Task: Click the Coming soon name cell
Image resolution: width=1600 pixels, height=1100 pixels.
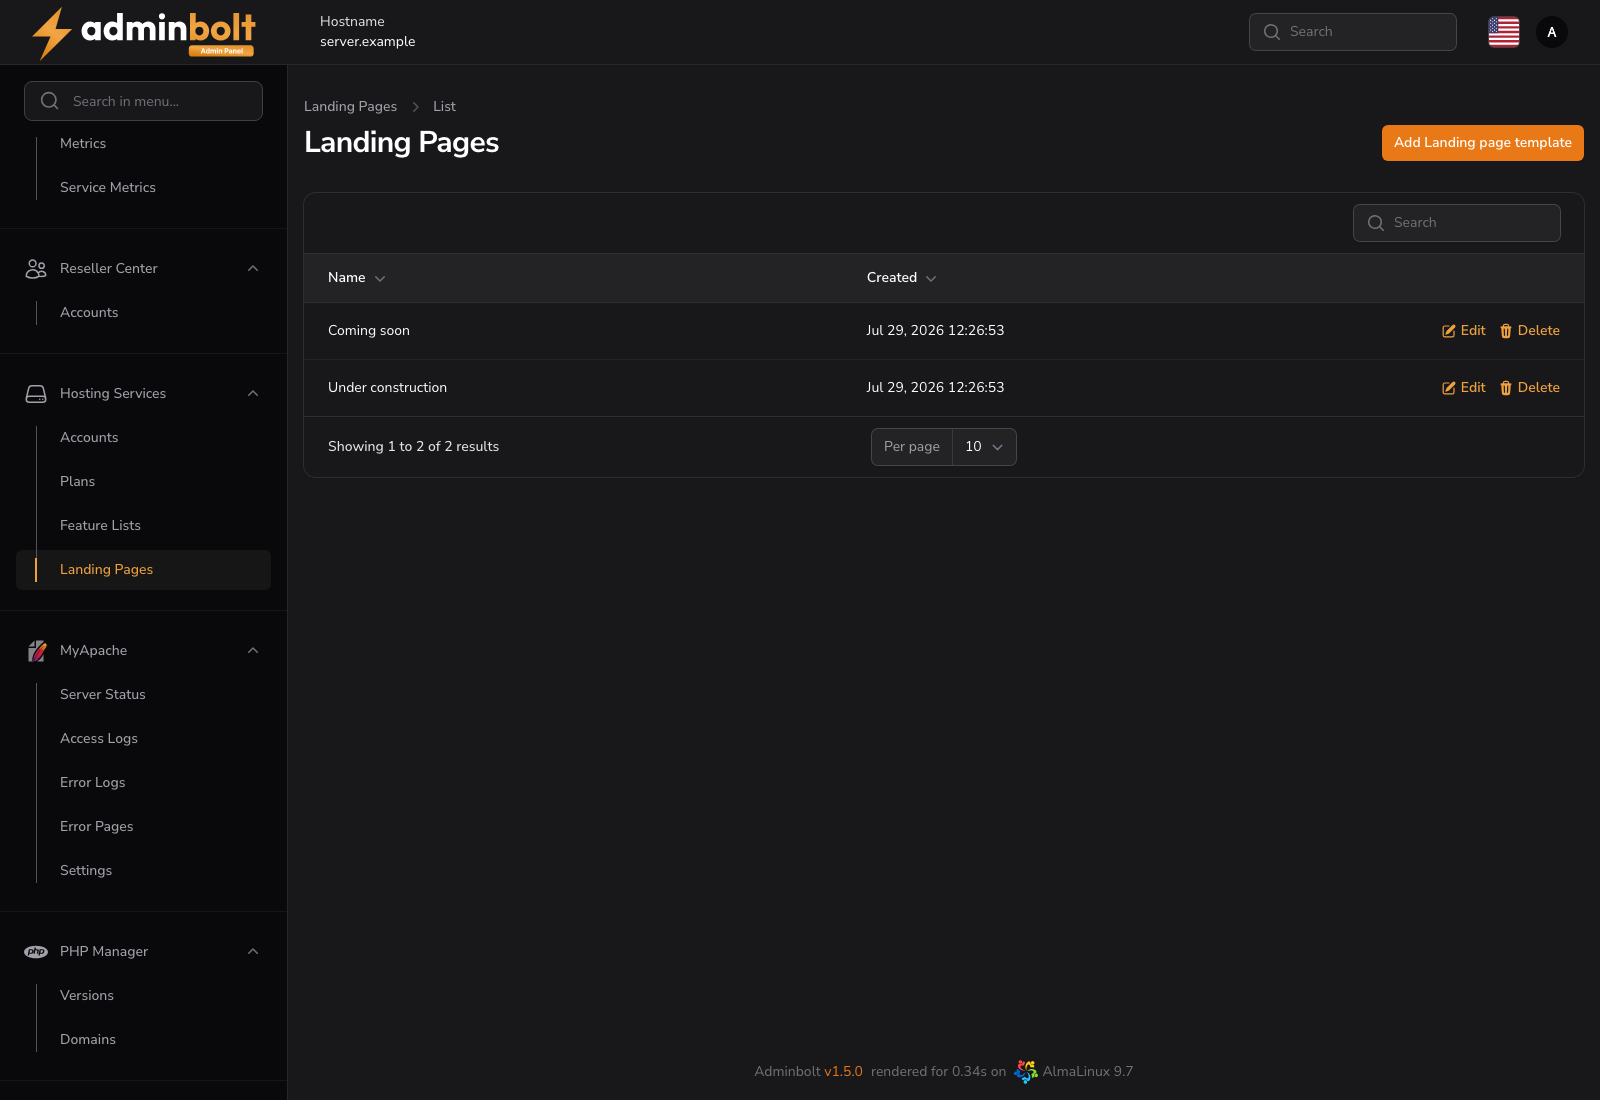Action: 369,331
